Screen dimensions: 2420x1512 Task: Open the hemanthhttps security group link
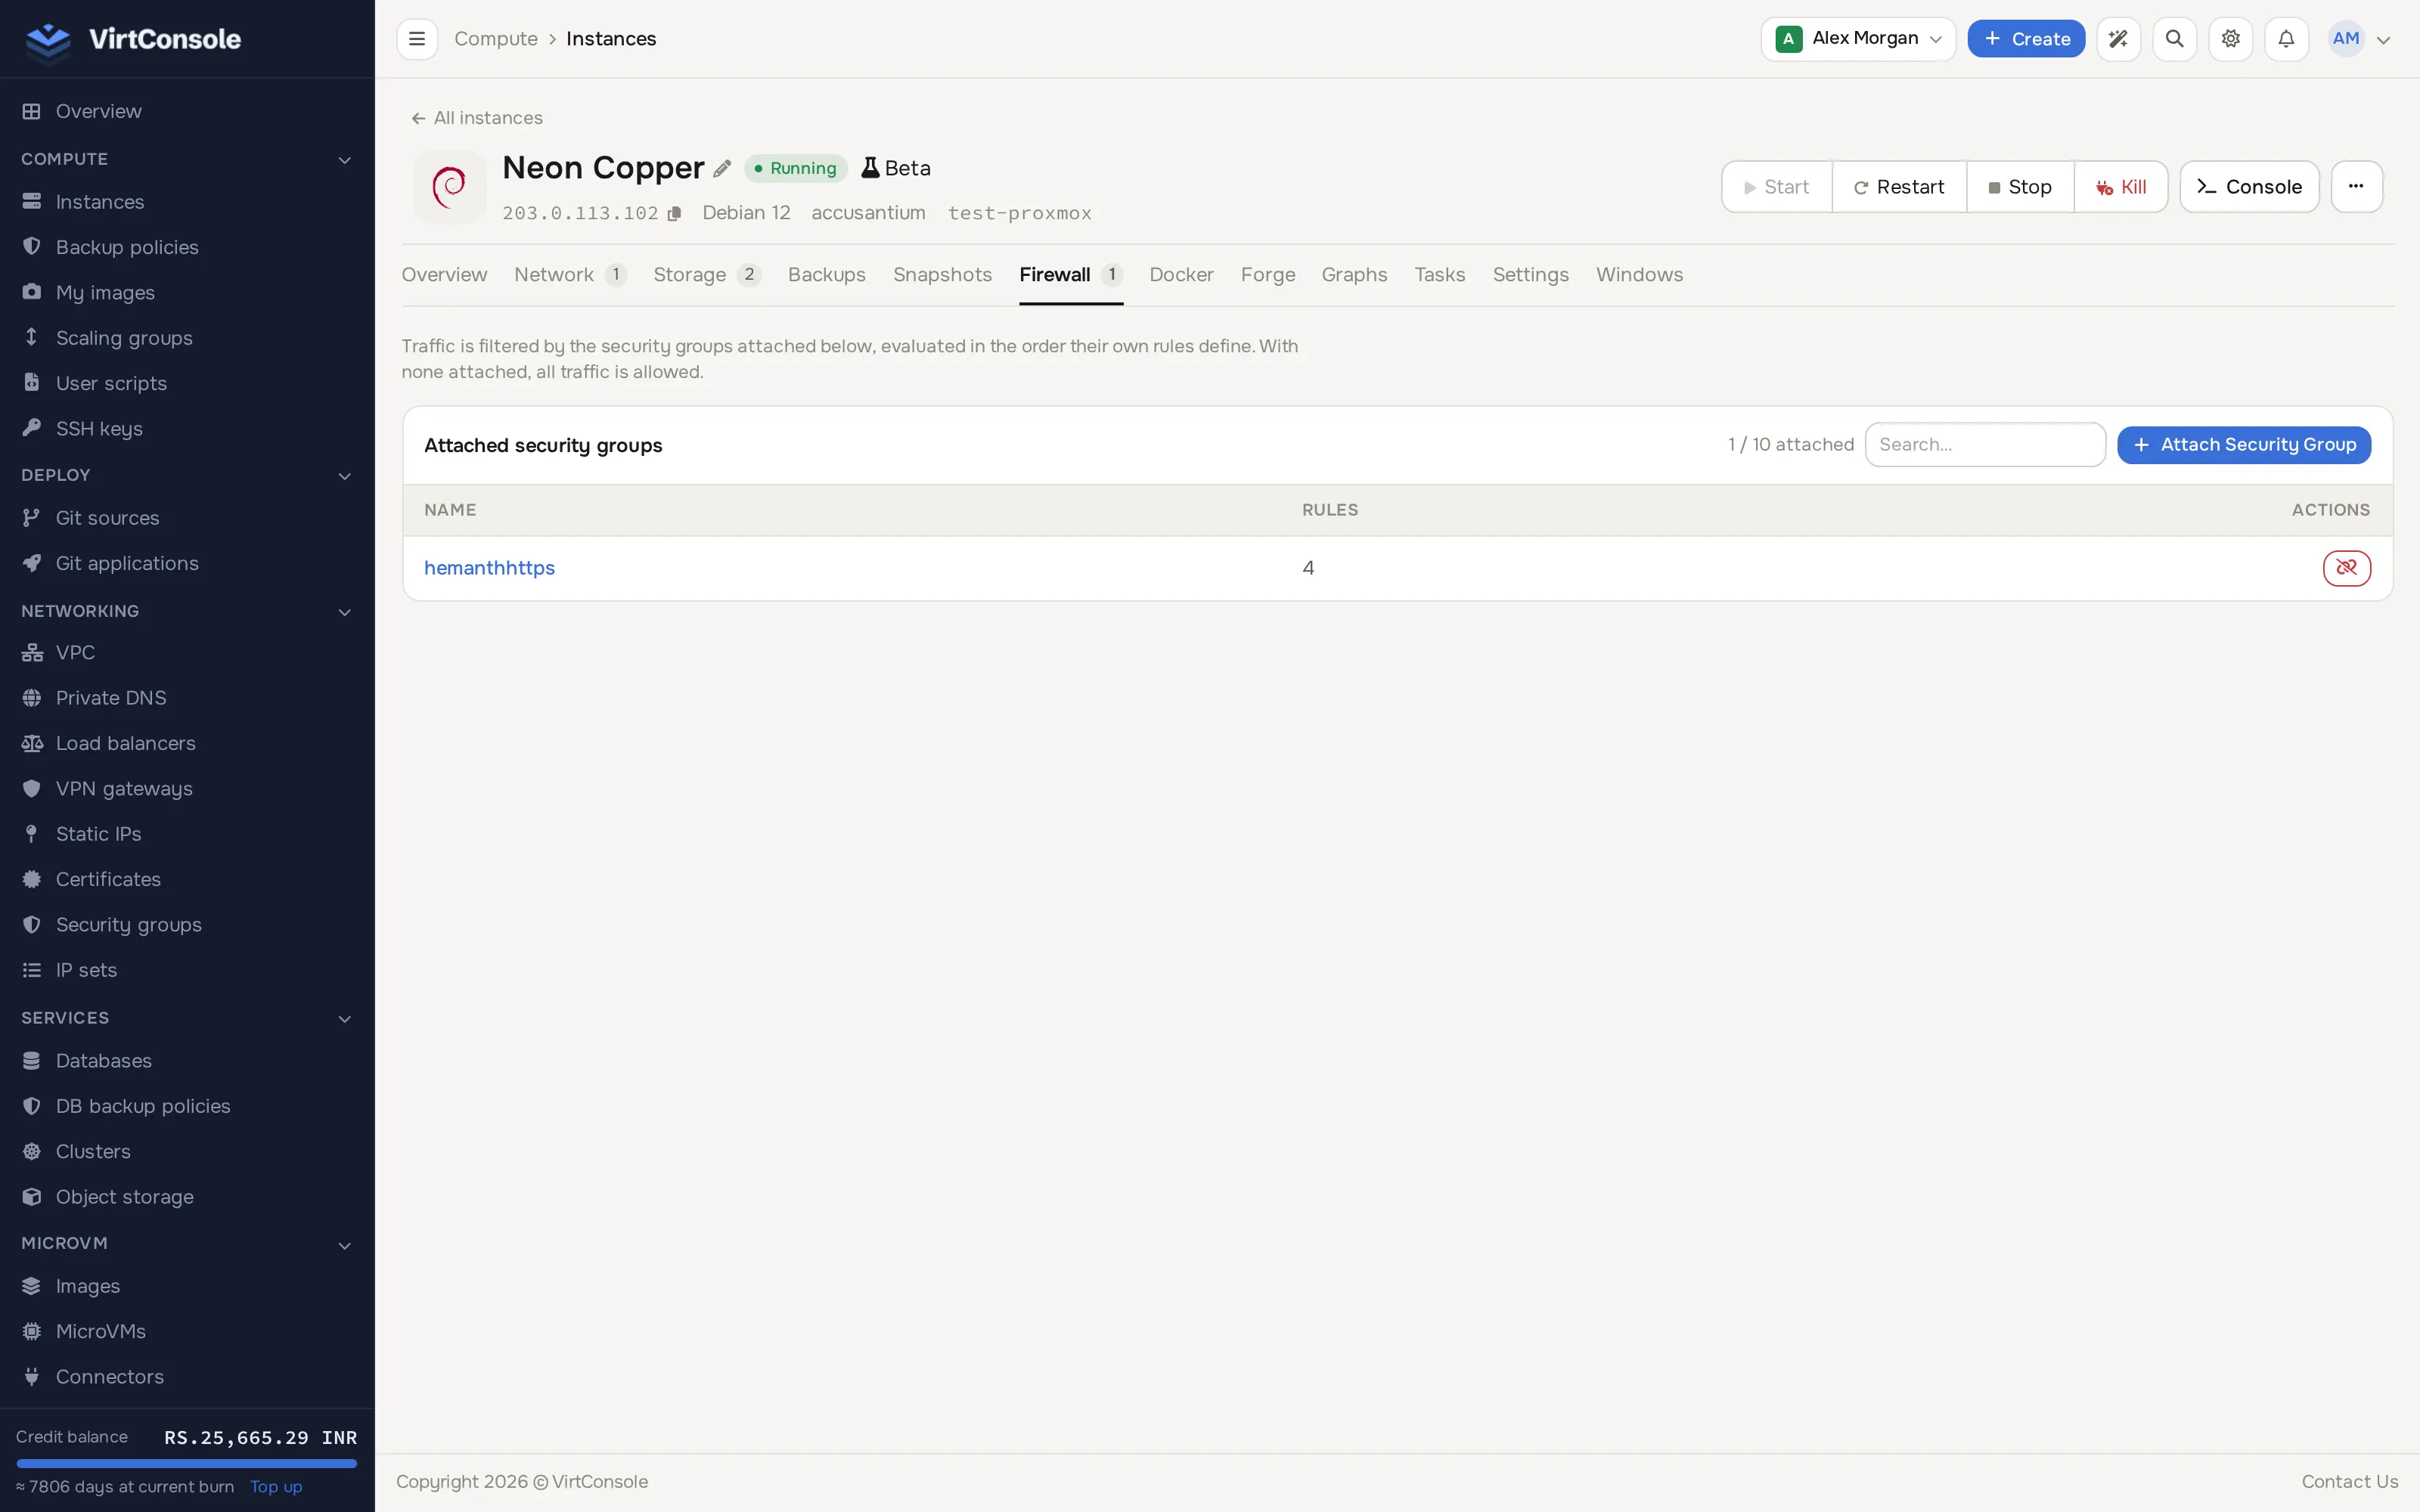click(x=489, y=568)
